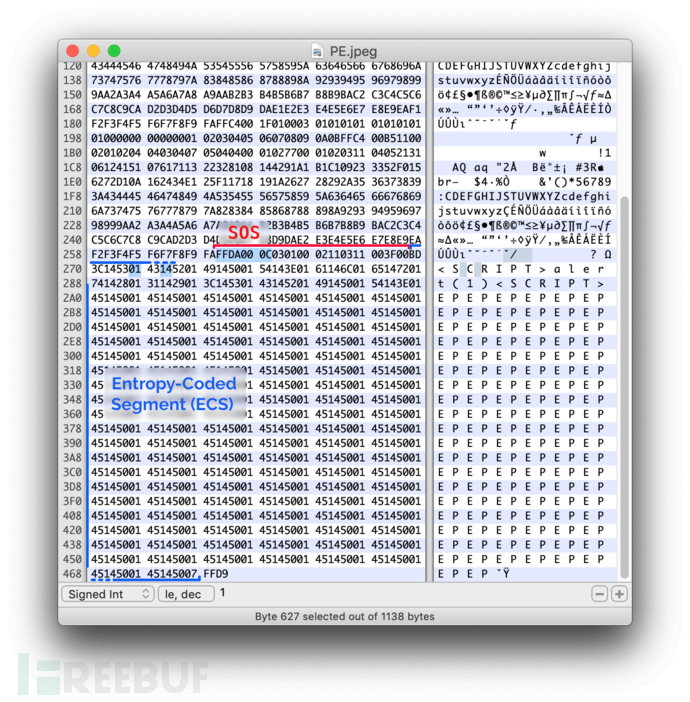Click text "t ( 1 ) < S C R I P T >"
This screenshot has height=702, width=690.
(x=521, y=283)
